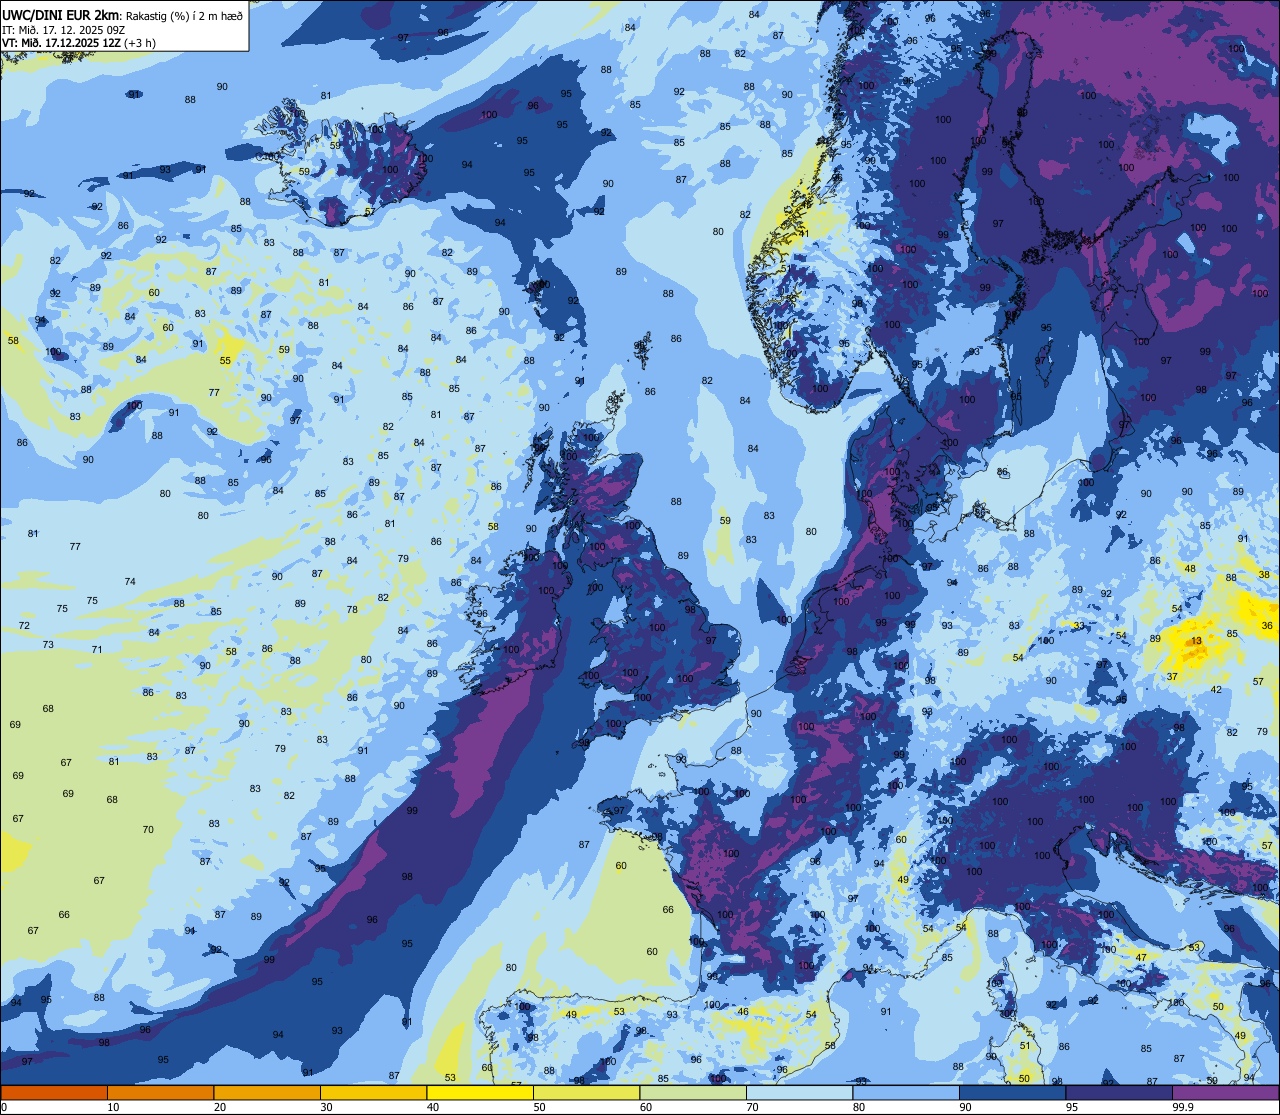The width and height of the screenshot is (1280, 1115).
Task: Click the "38" humidity value on the map
Action: tap(1264, 575)
